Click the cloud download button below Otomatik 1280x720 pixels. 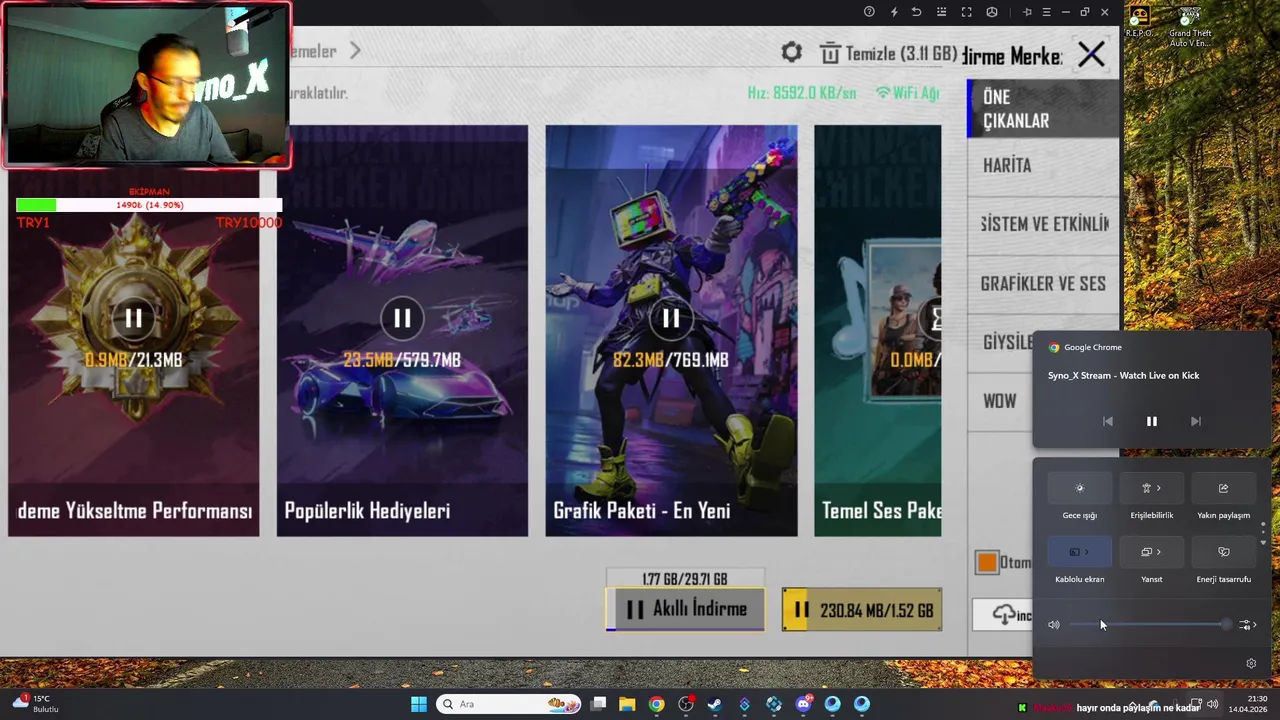[x=1003, y=615]
